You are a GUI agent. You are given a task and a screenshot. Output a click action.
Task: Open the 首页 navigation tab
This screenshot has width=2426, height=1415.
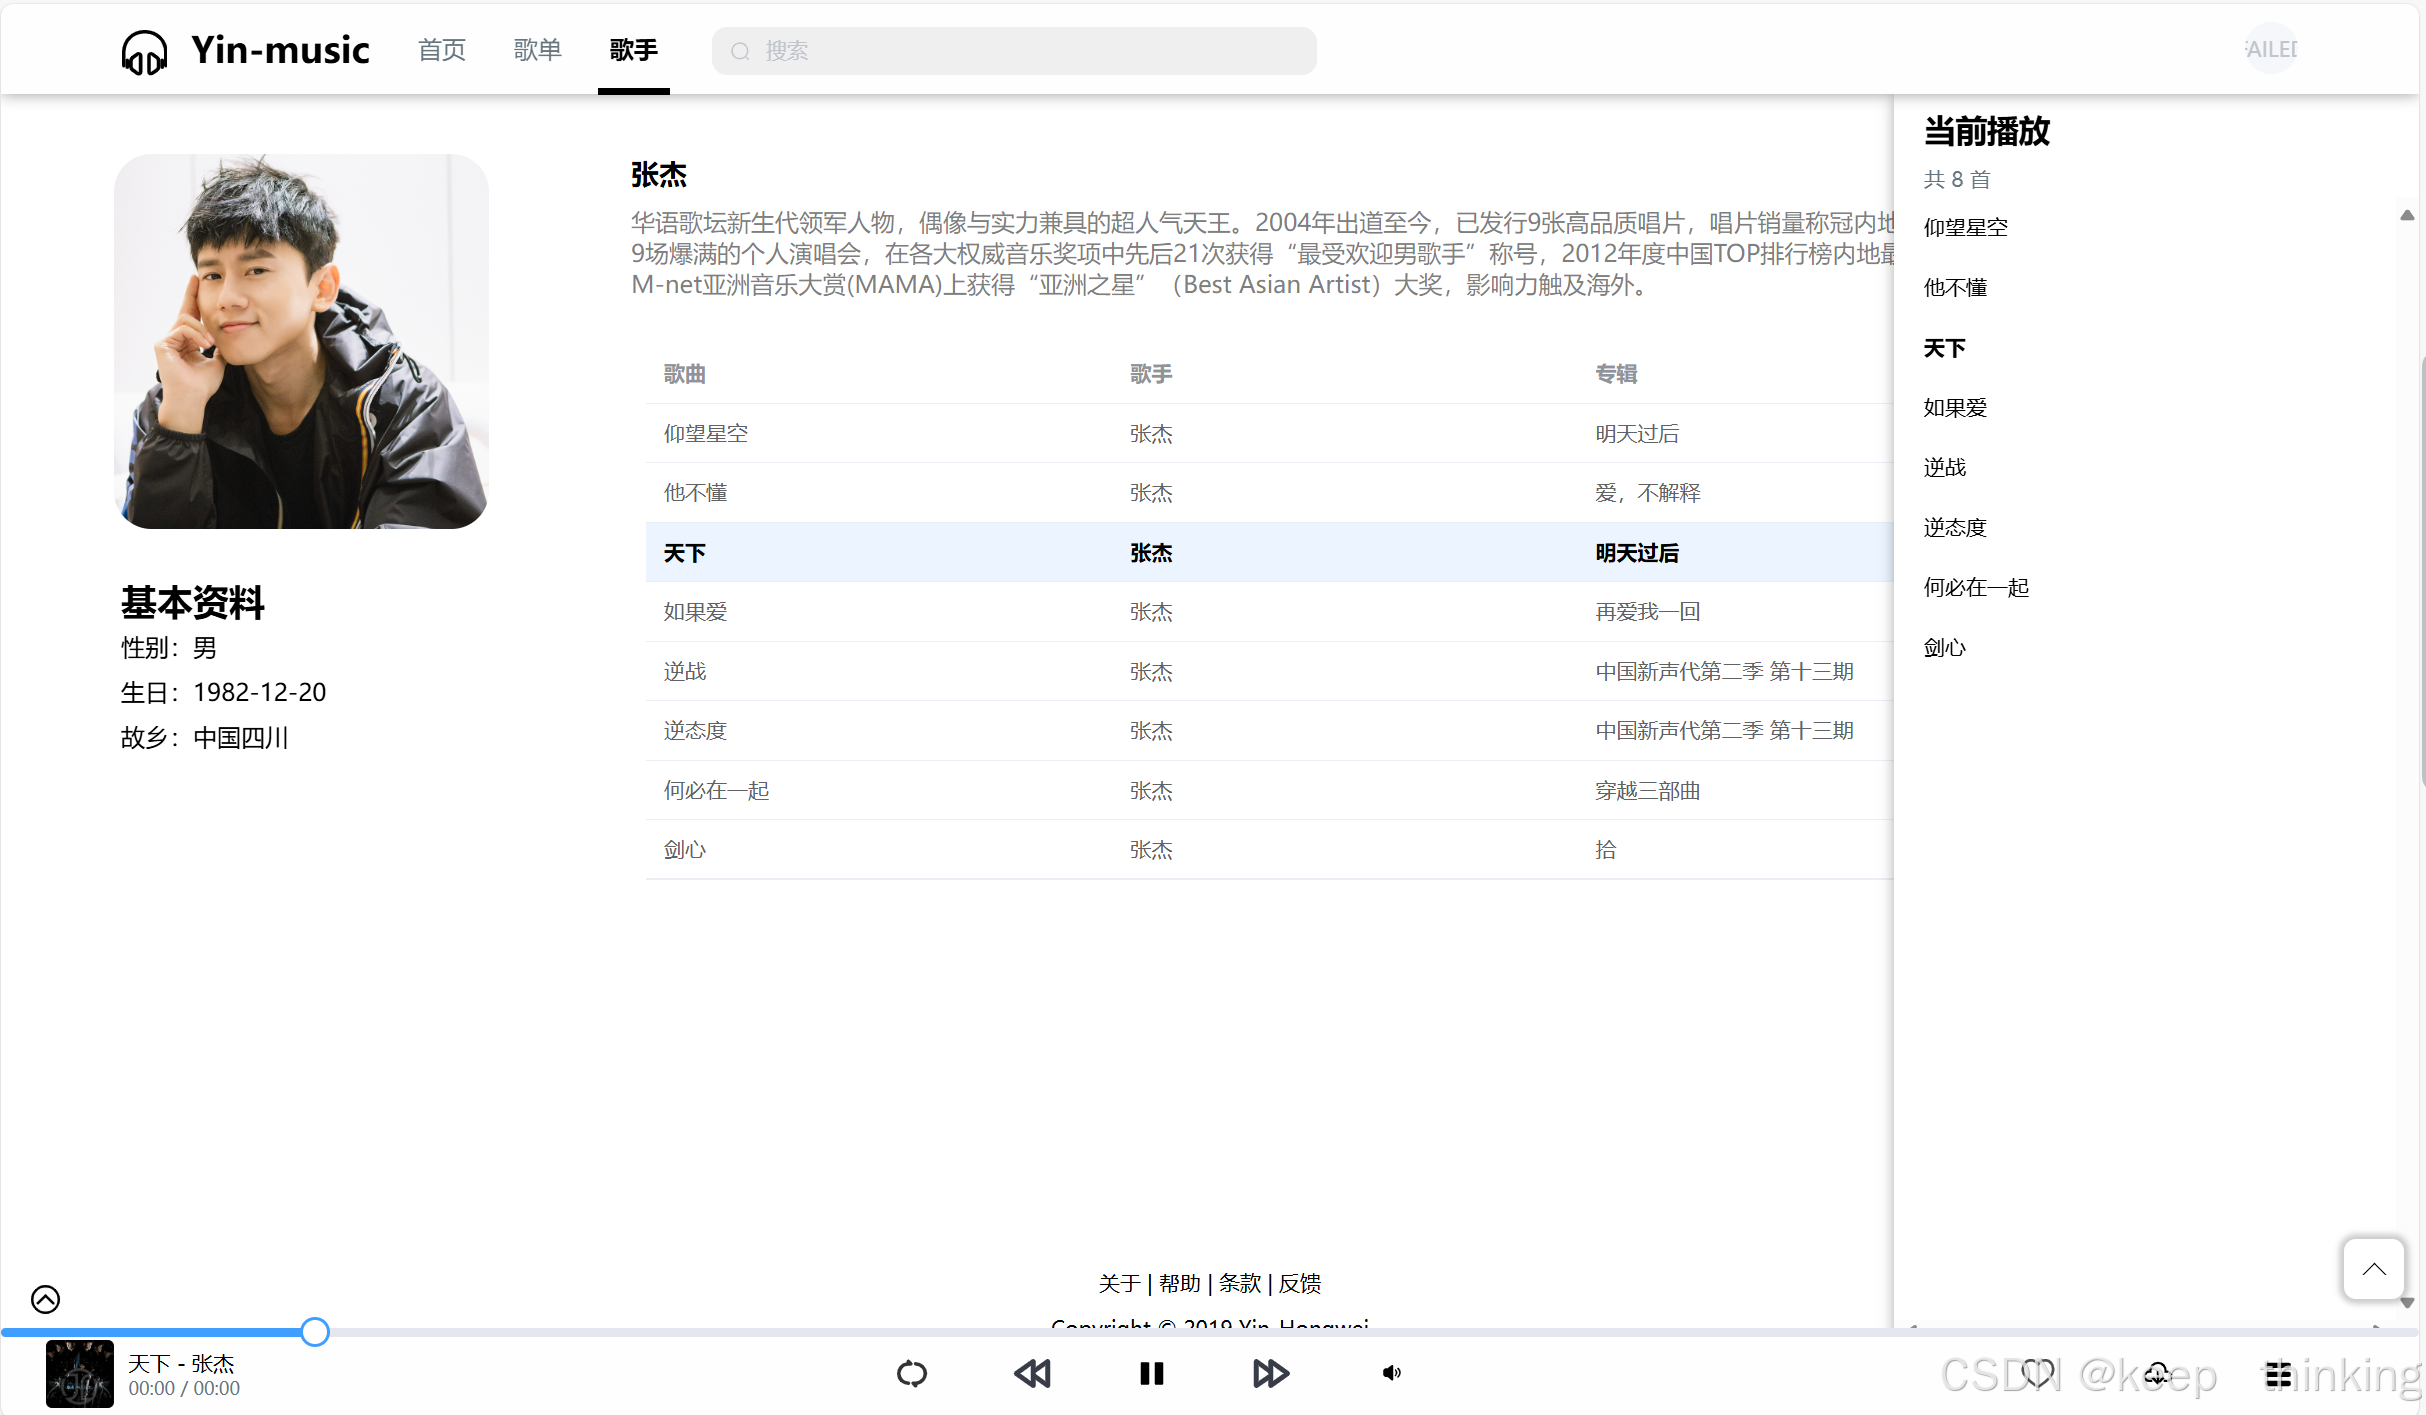pos(441,50)
